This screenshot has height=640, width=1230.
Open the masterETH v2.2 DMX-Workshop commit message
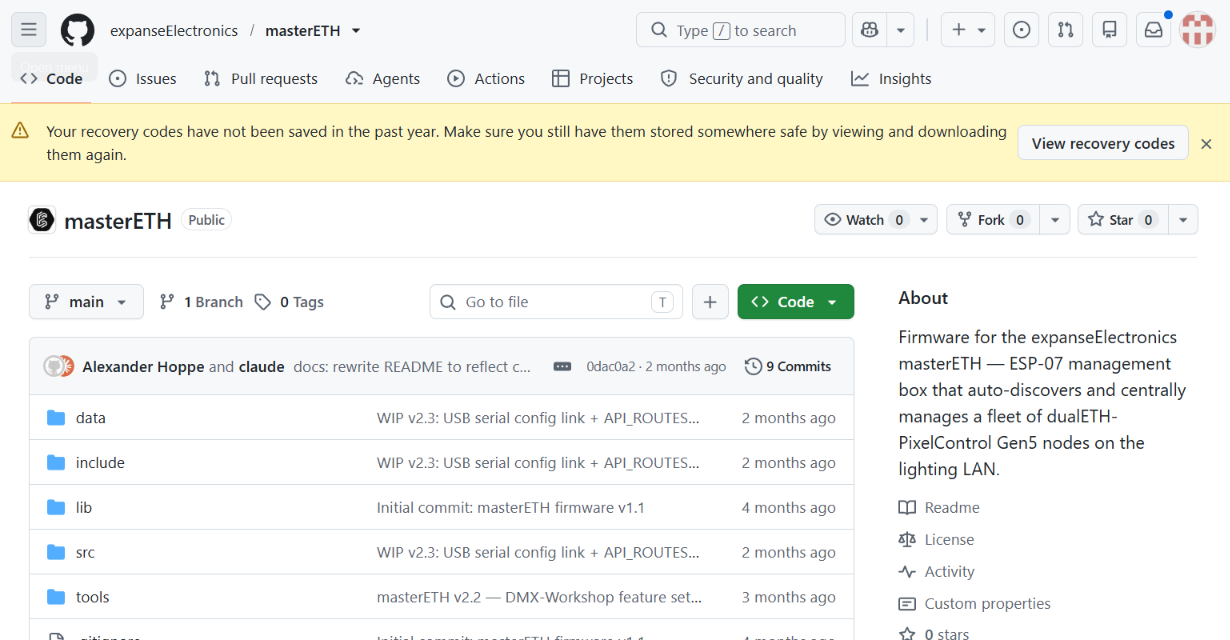(x=539, y=598)
